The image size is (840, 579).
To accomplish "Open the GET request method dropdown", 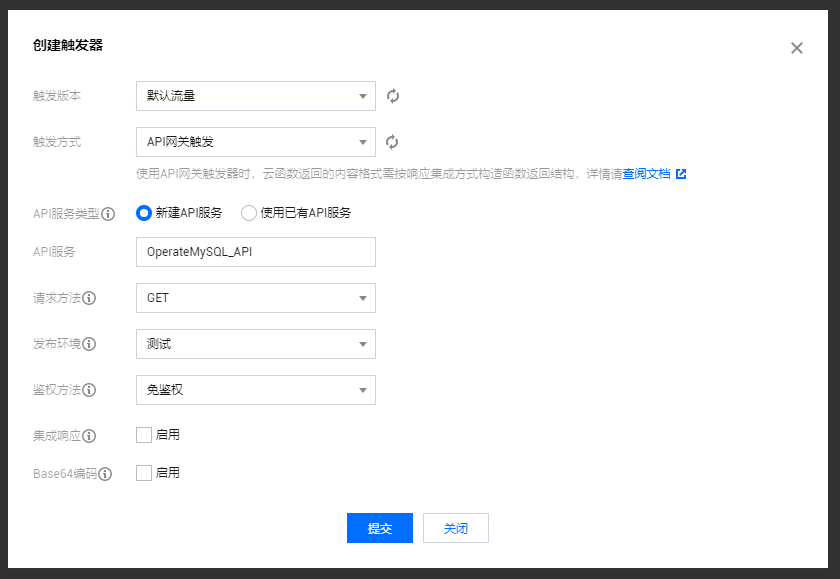I will click(x=255, y=297).
